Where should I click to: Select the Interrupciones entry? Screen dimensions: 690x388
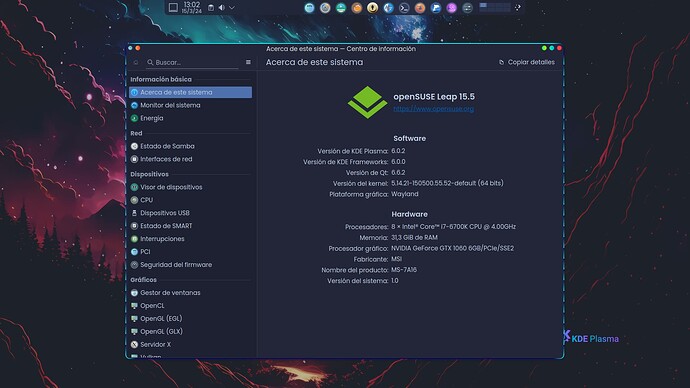pyautogui.click(x=191, y=239)
